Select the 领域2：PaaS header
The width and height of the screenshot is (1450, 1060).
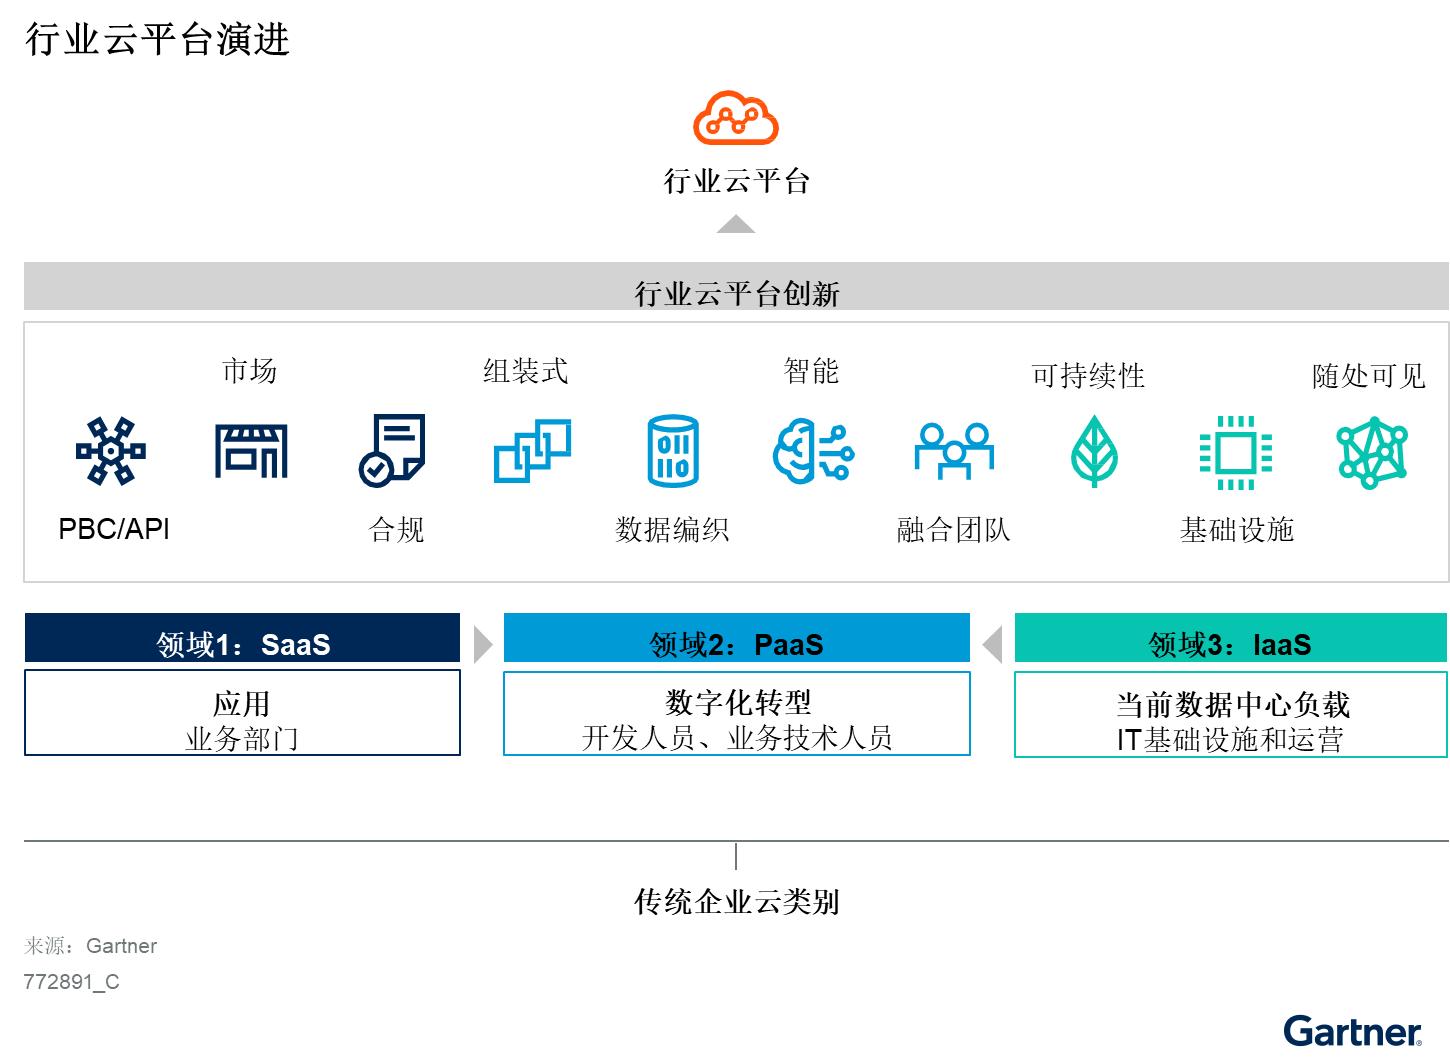click(x=737, y=638)
